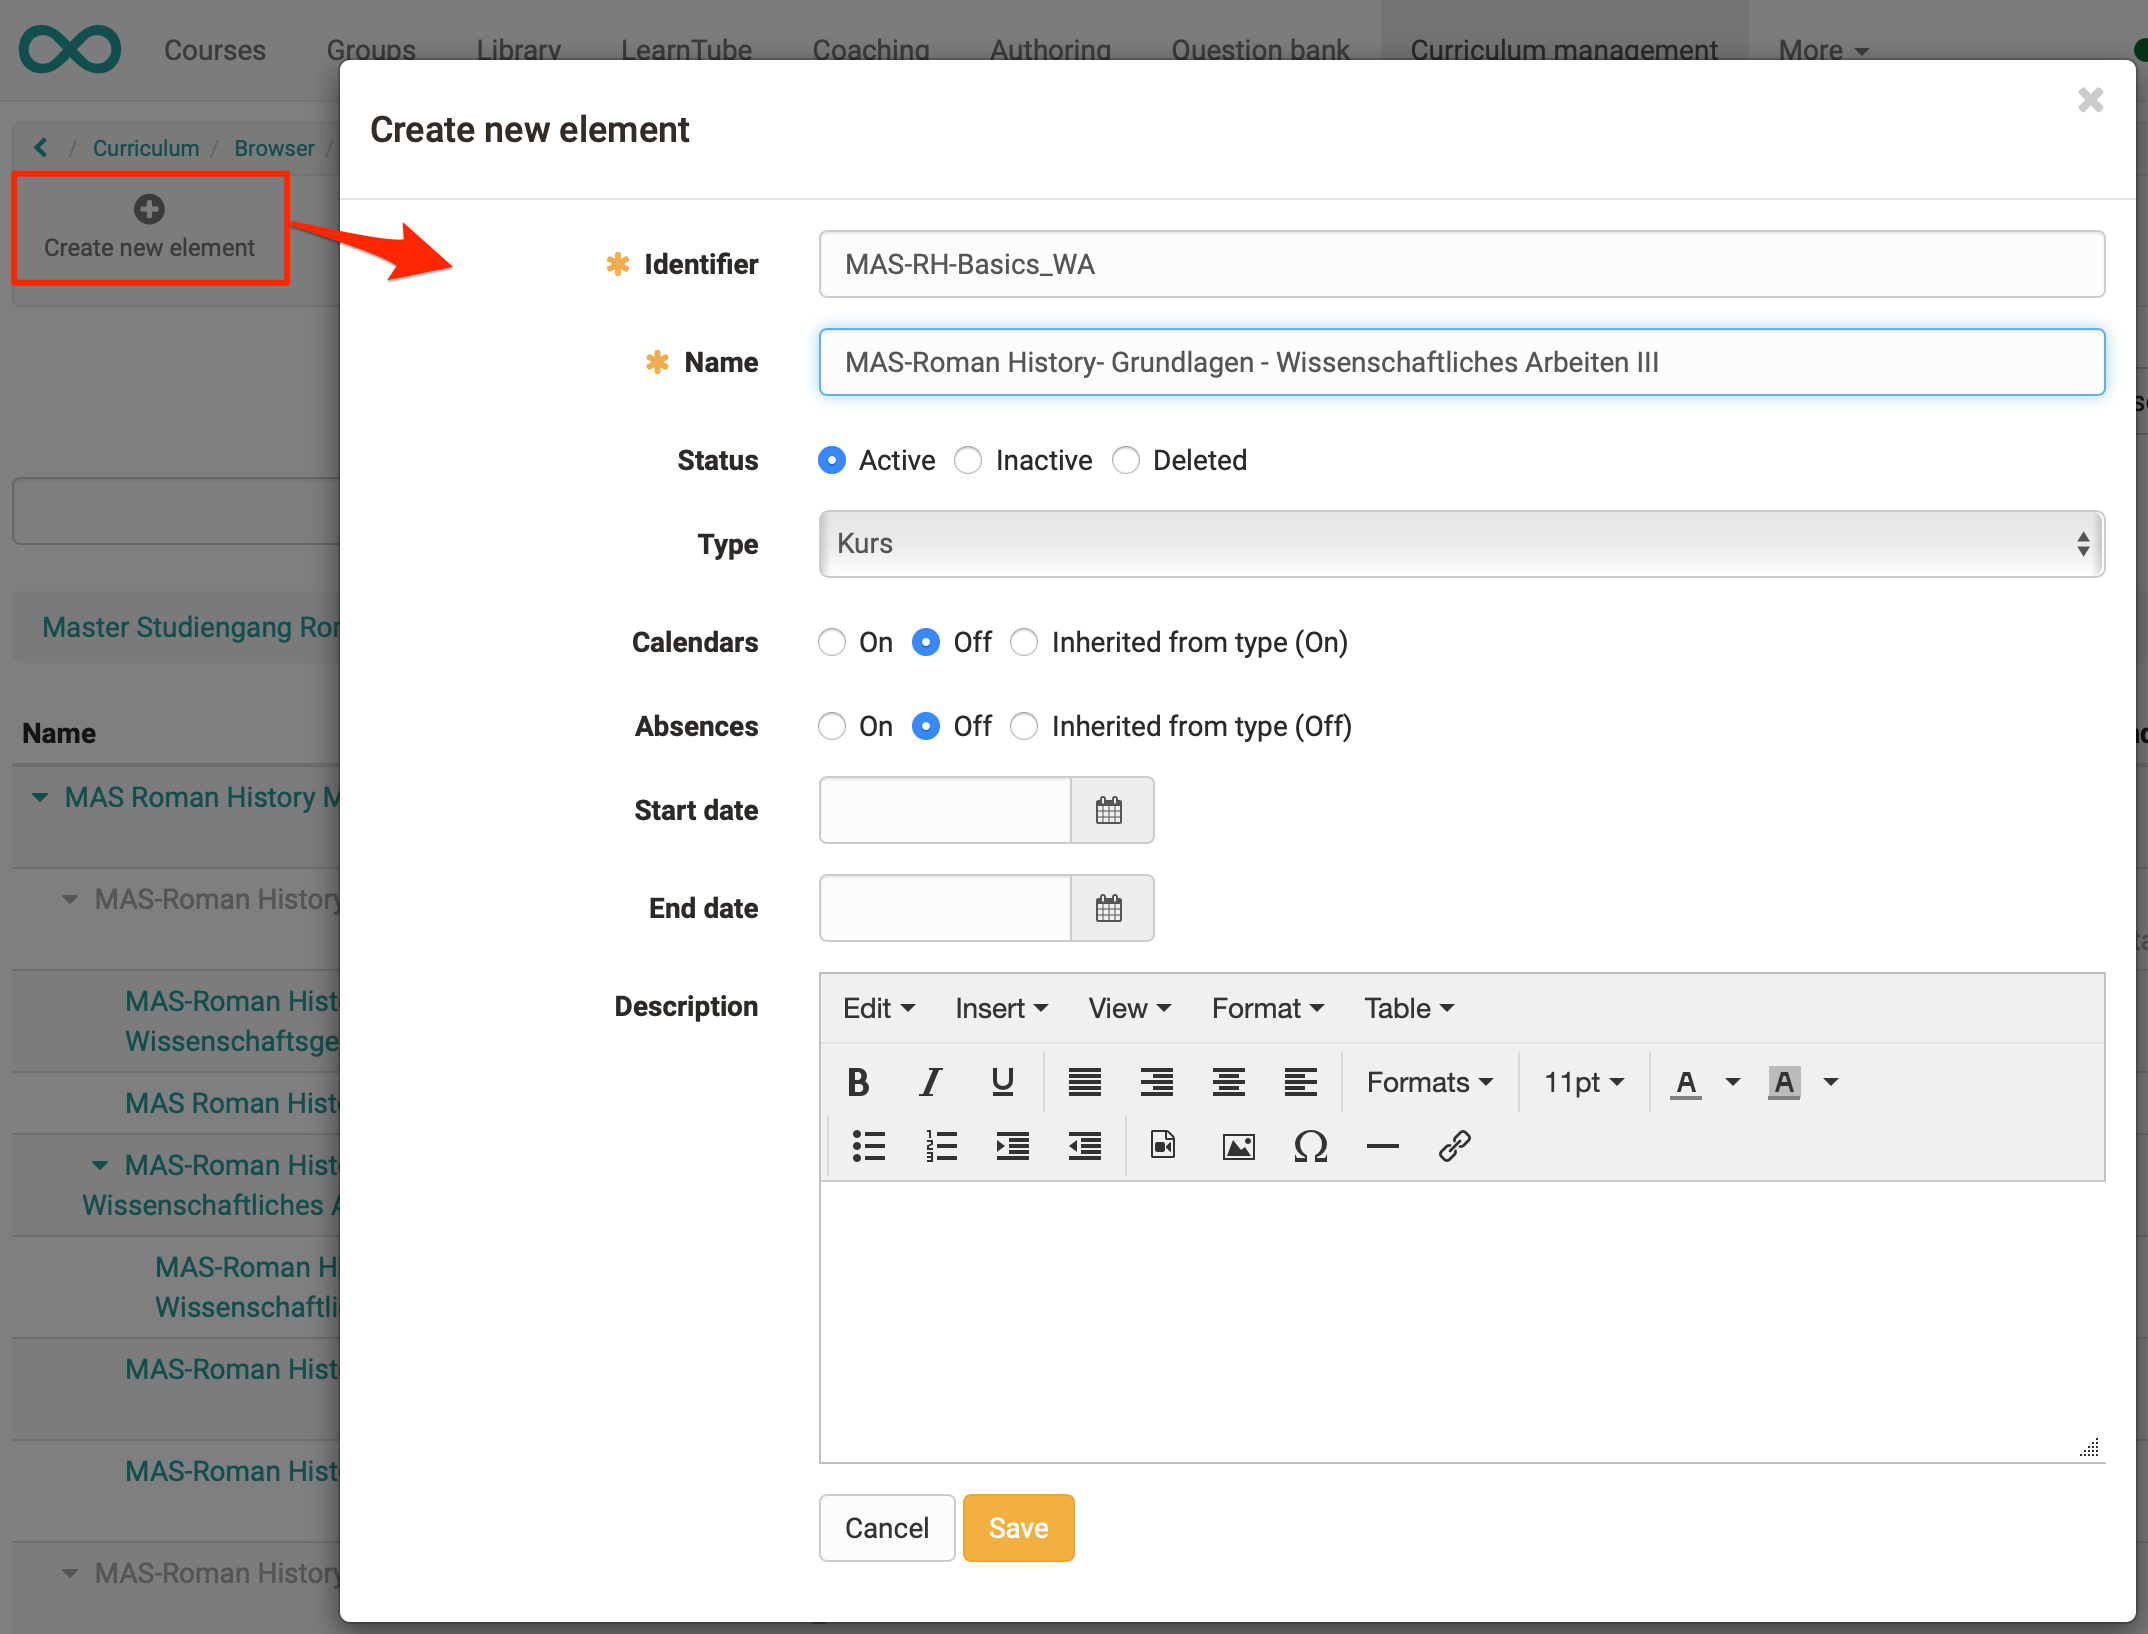This screenshot has width=2148, height=1634.
Task: Open the More navigation dropdown
Action: click(1823, 50)
